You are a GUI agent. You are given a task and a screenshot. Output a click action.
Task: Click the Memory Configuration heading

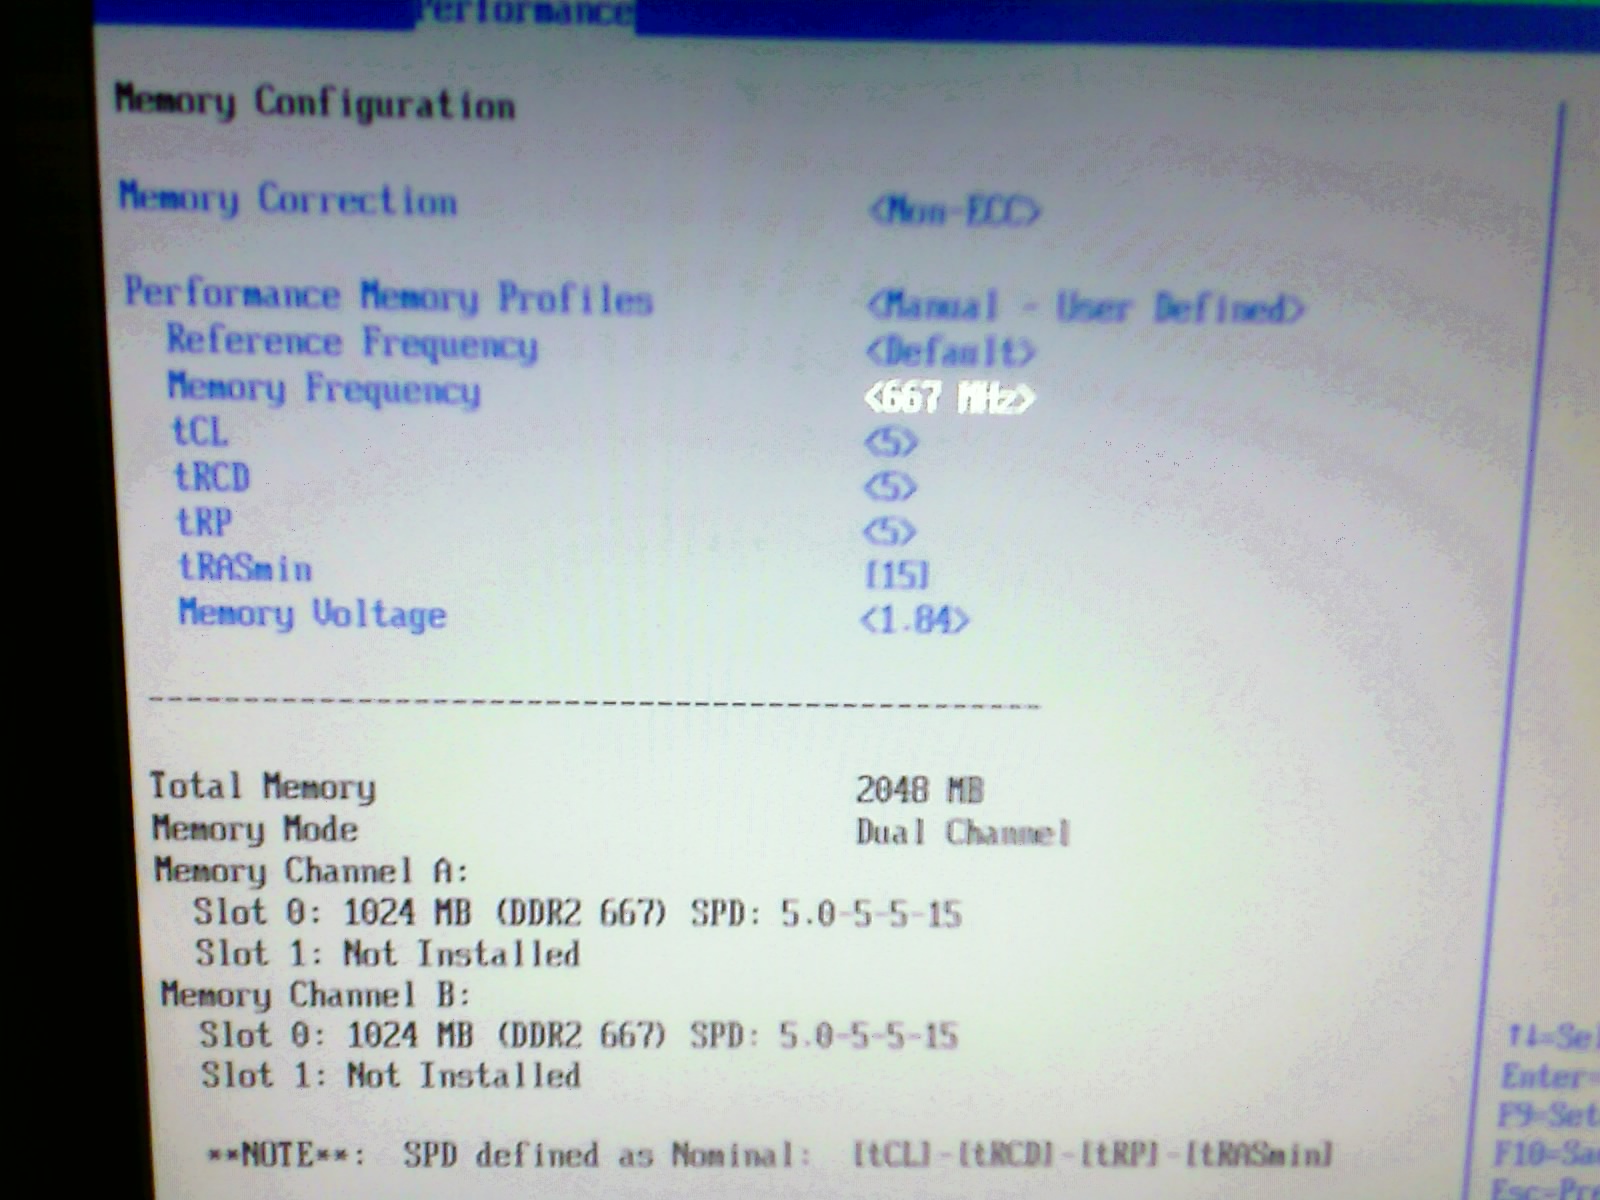[315, 102]
